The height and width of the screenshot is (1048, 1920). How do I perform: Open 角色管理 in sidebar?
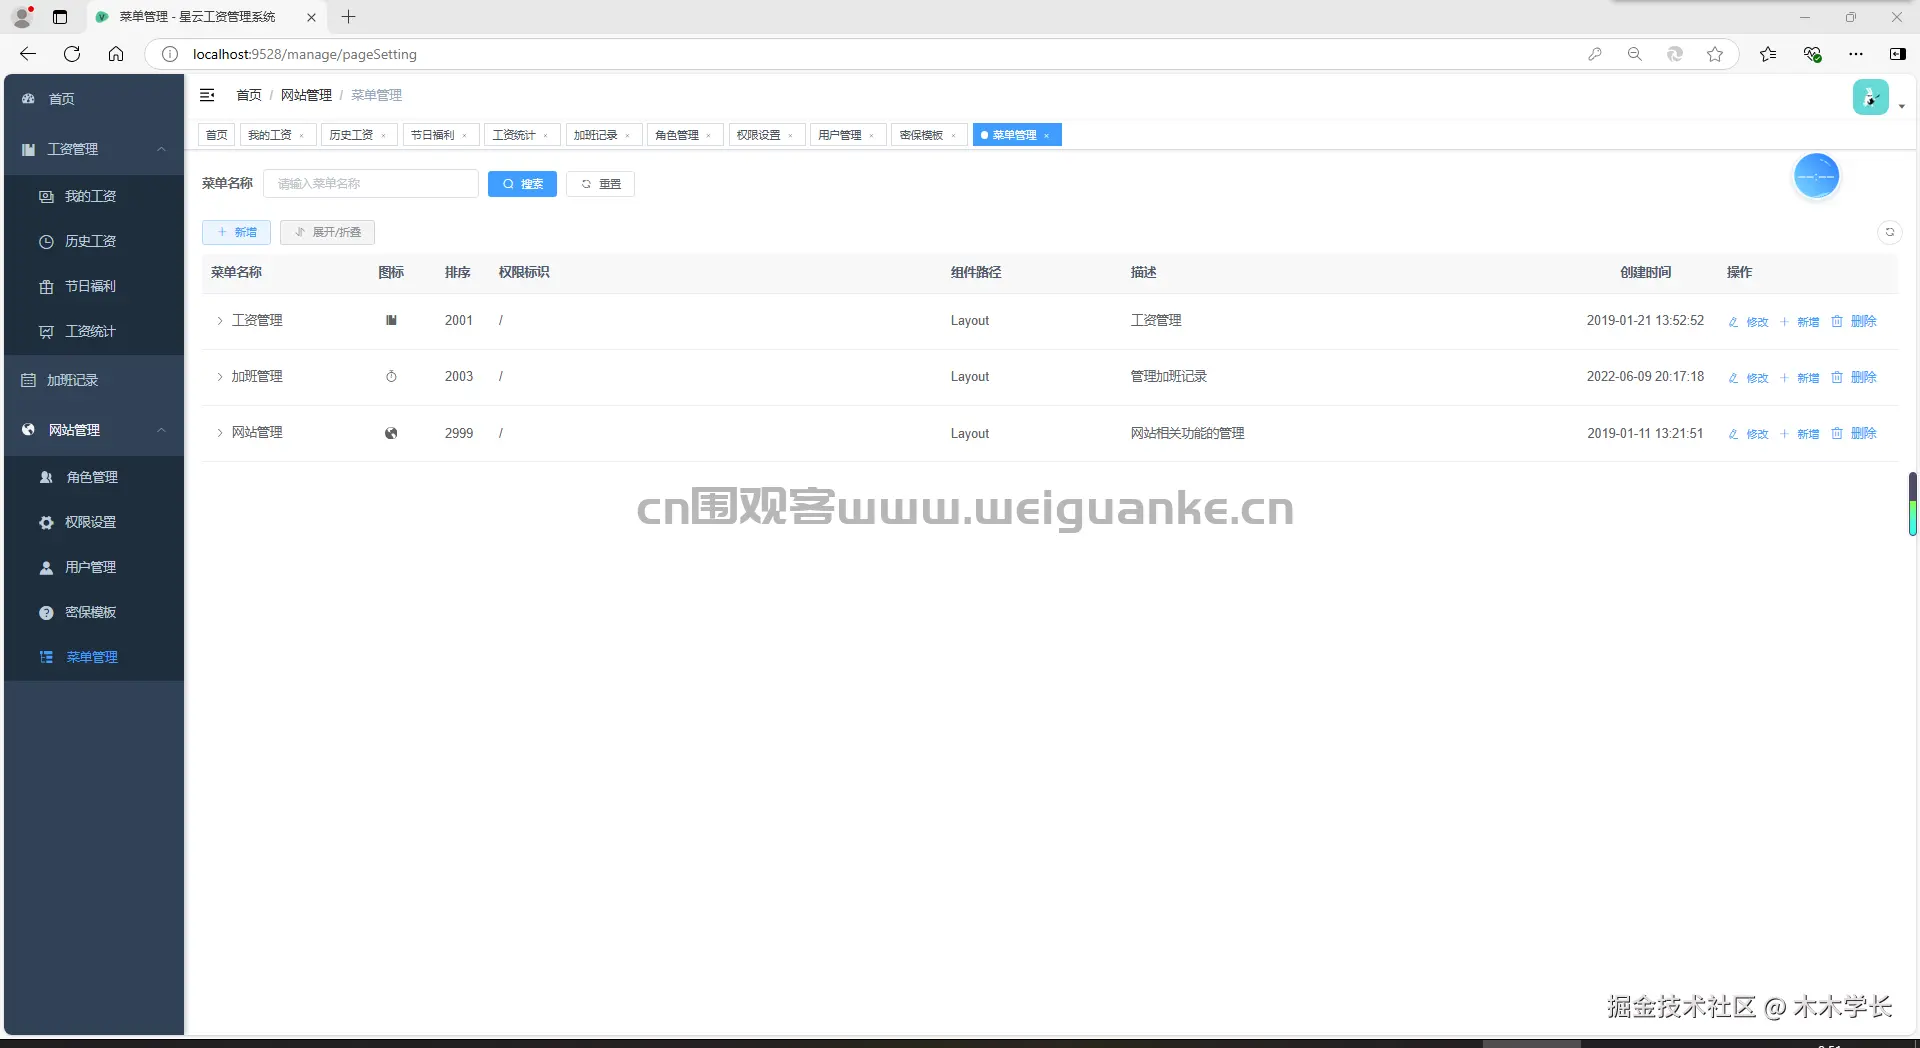coord(94,477)
